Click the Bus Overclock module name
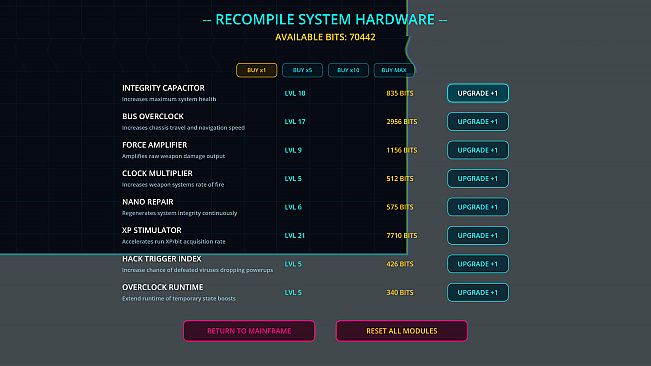This screenshot has width=651, height=366. click(153, 116)
